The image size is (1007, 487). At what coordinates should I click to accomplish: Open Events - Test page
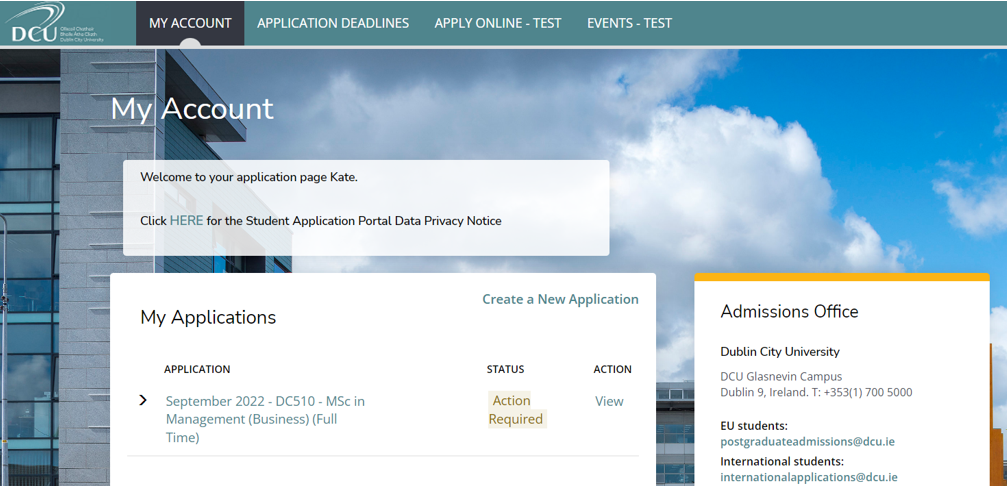(x=629, y=23)
